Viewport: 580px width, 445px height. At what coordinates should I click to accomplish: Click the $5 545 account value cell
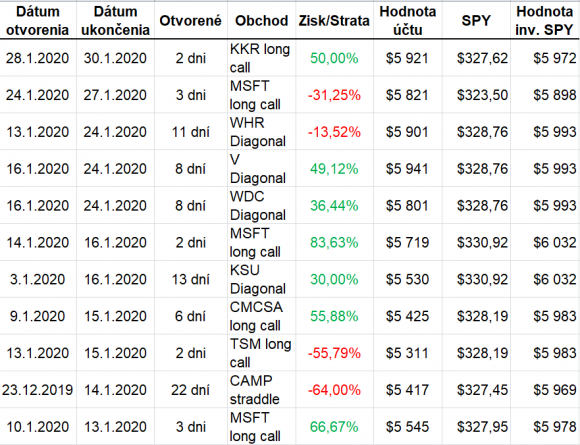[408, 427]
